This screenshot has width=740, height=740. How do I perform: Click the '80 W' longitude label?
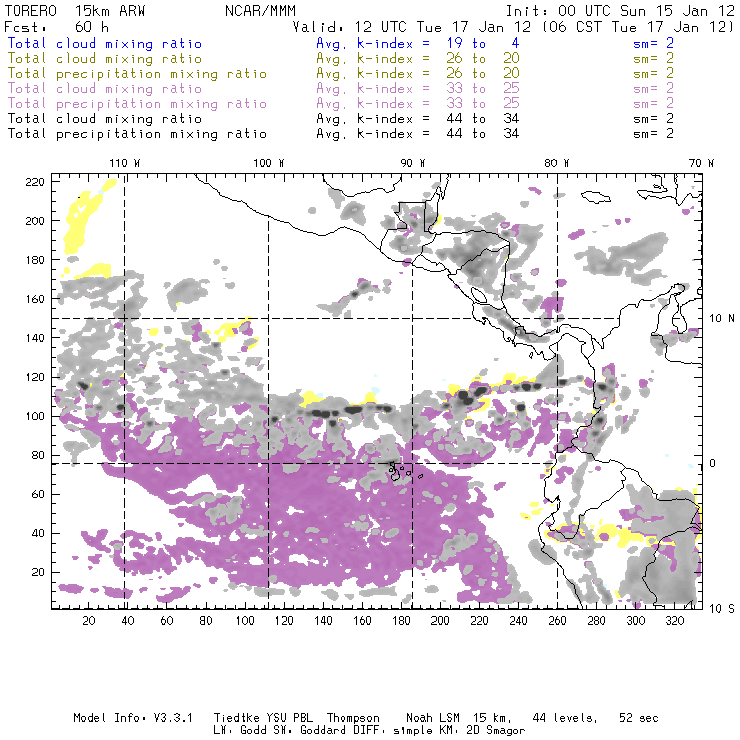coord(556,163)
